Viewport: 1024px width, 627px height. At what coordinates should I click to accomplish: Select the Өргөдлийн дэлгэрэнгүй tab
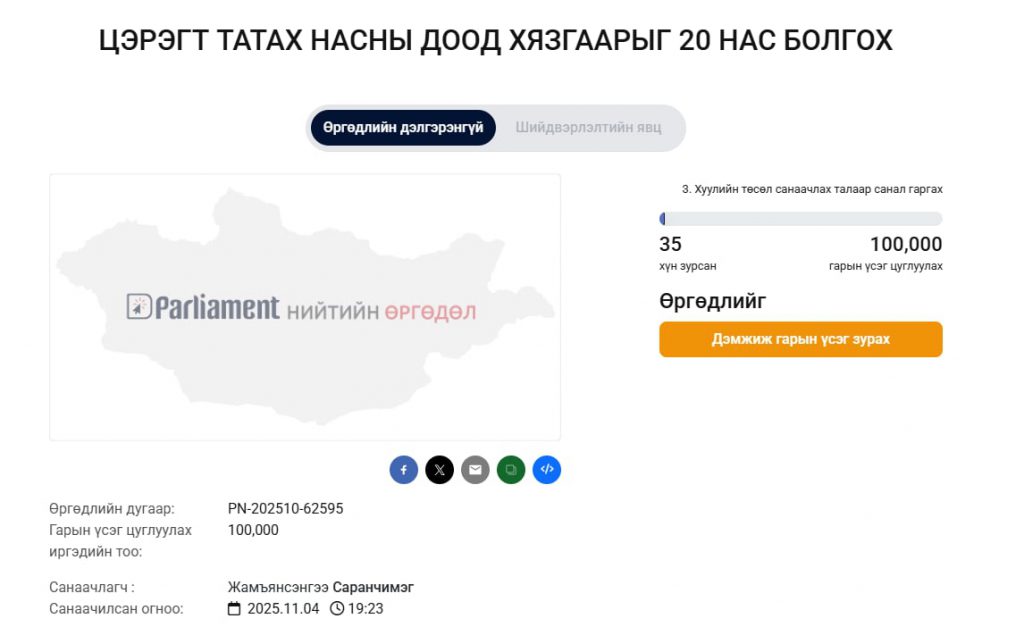(x=403, y=128)
